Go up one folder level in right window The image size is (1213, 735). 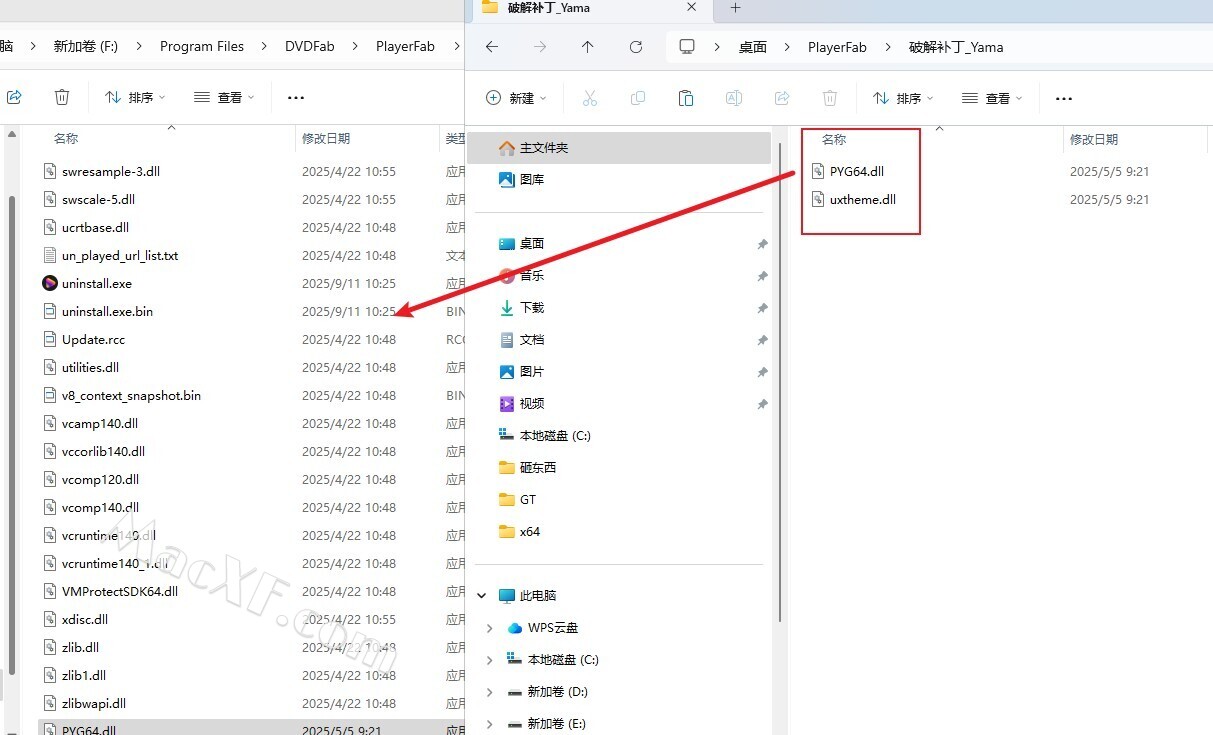(587, 47)
